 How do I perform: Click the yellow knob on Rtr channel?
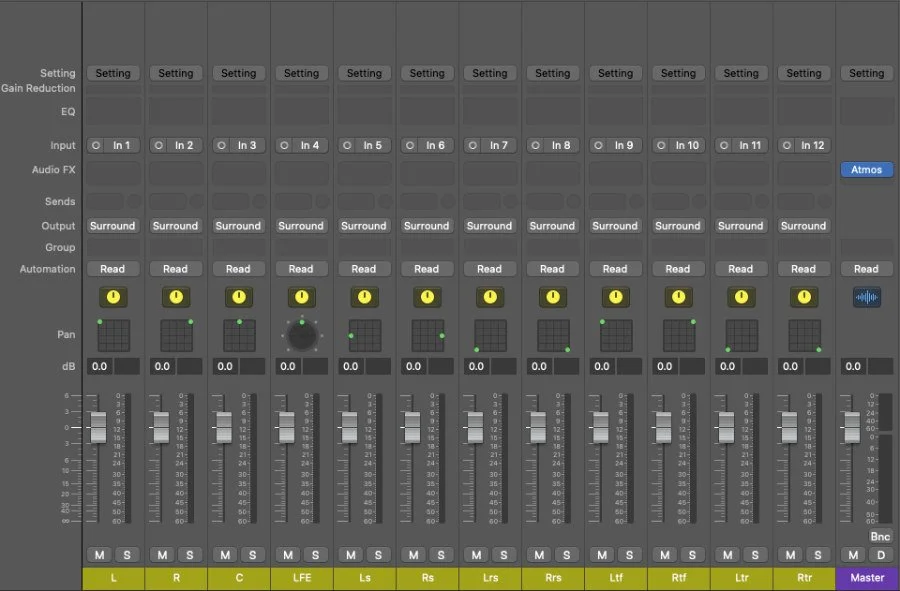[804, 297]
